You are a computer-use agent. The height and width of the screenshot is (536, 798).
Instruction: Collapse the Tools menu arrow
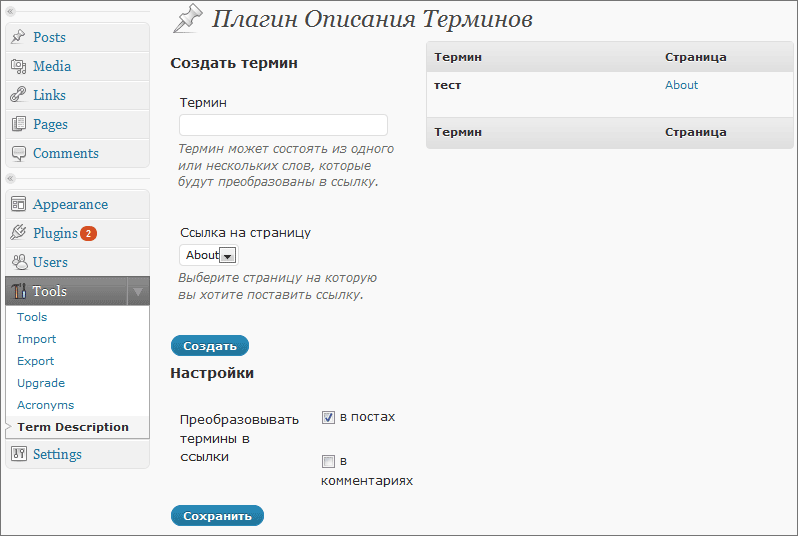pos(138,292)
